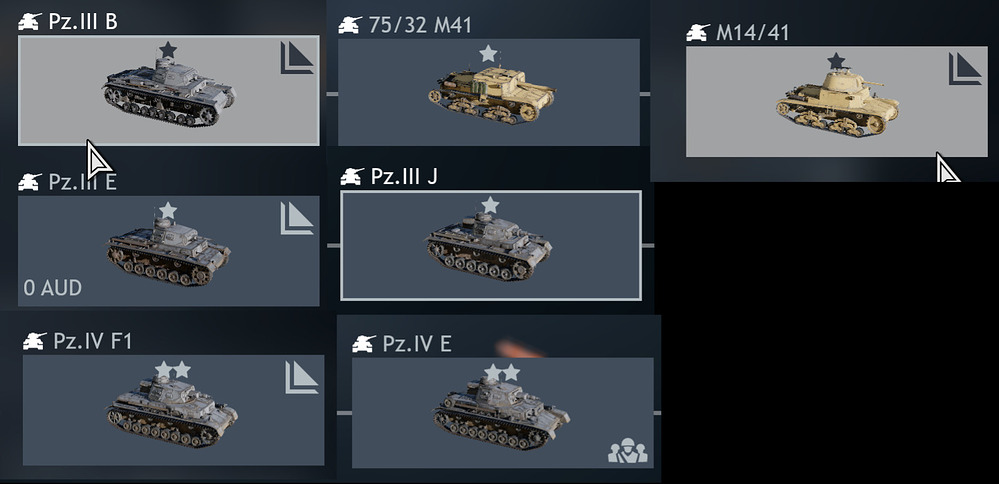Click the tank icon beside Pz.III B label
This screenshot has width=999, height=484.
(x=30, y=22)
